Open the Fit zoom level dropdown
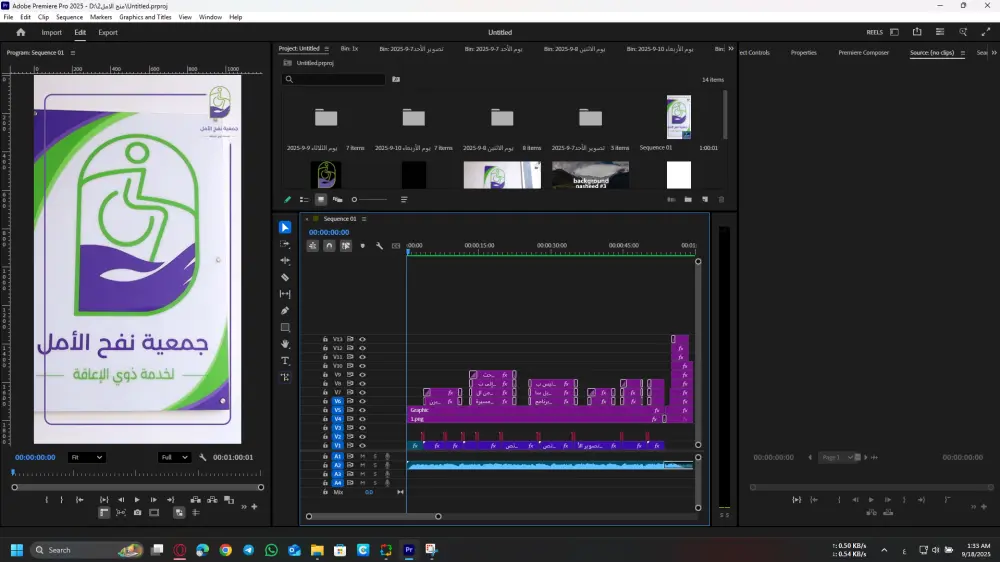 tap(86, 457)
